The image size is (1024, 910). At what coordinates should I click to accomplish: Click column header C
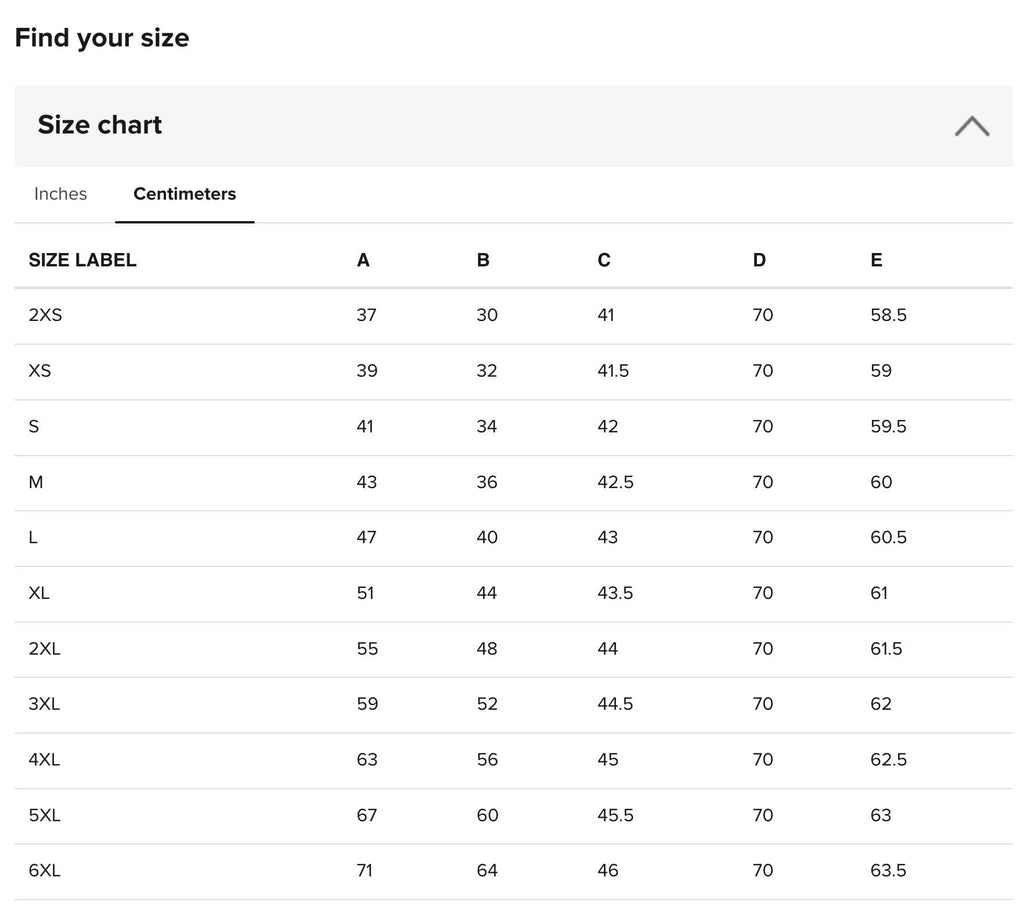(604, 260)
